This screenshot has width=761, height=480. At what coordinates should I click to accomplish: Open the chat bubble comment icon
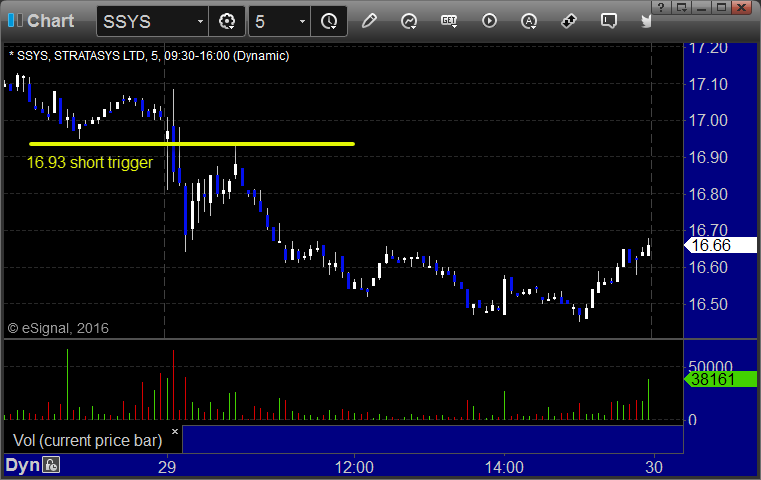(609, 21)
